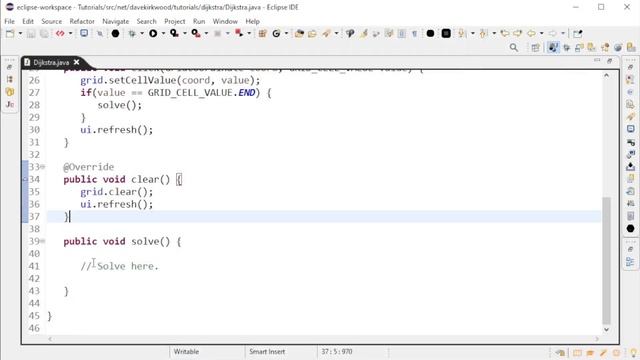The image size is (640, 360).
Task: Click the Coverage run icon
Action: click(174, 33)
